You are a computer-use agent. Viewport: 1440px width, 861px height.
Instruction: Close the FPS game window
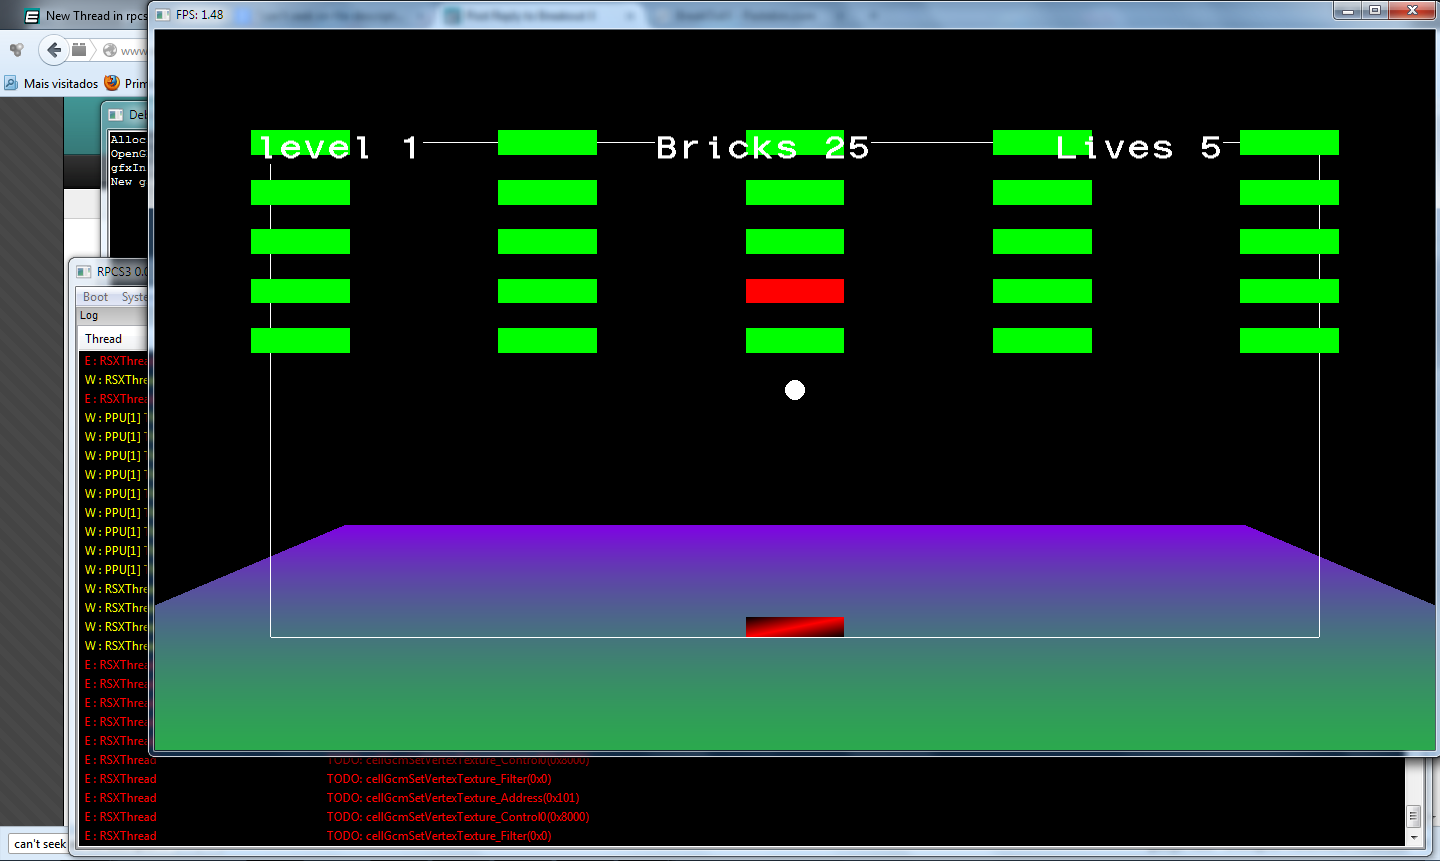(x=1412, y=10)
